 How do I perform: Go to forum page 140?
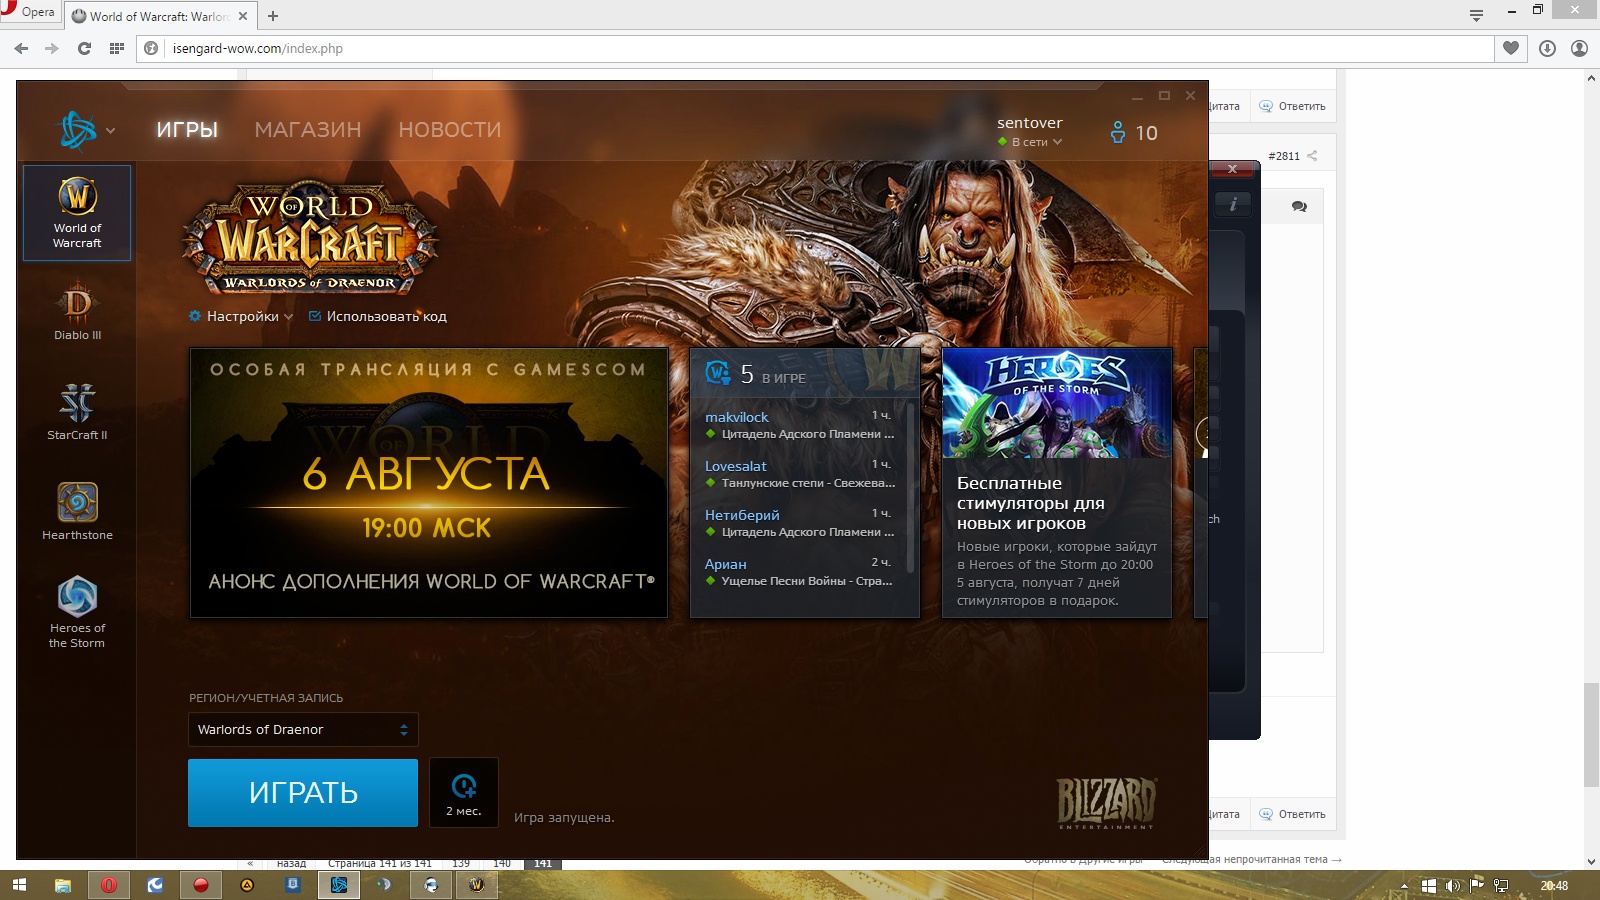[502, 863]
